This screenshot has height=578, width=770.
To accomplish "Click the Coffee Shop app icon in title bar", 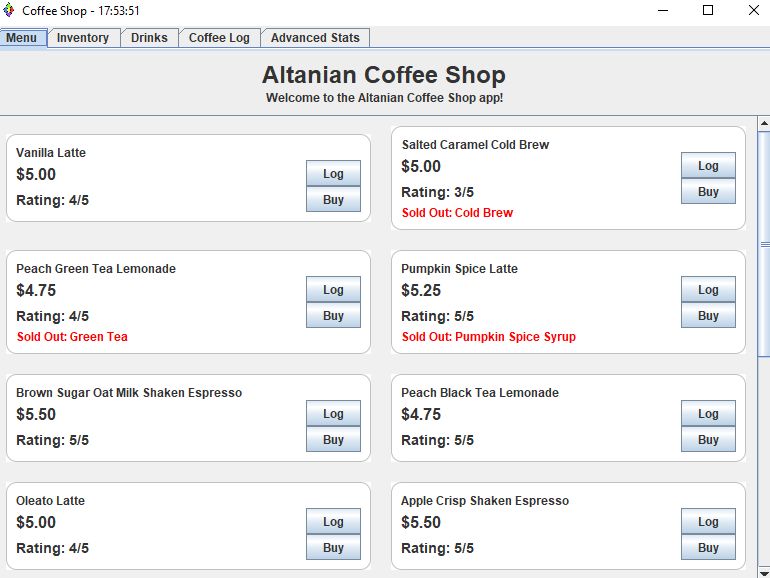I will tap(9, 10).
